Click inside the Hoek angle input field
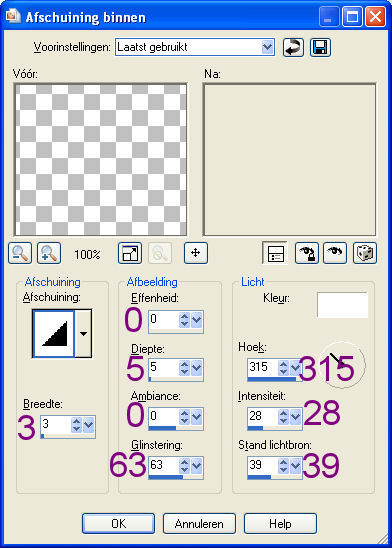This screenshot has width=392, height=548. pos(262,367)
